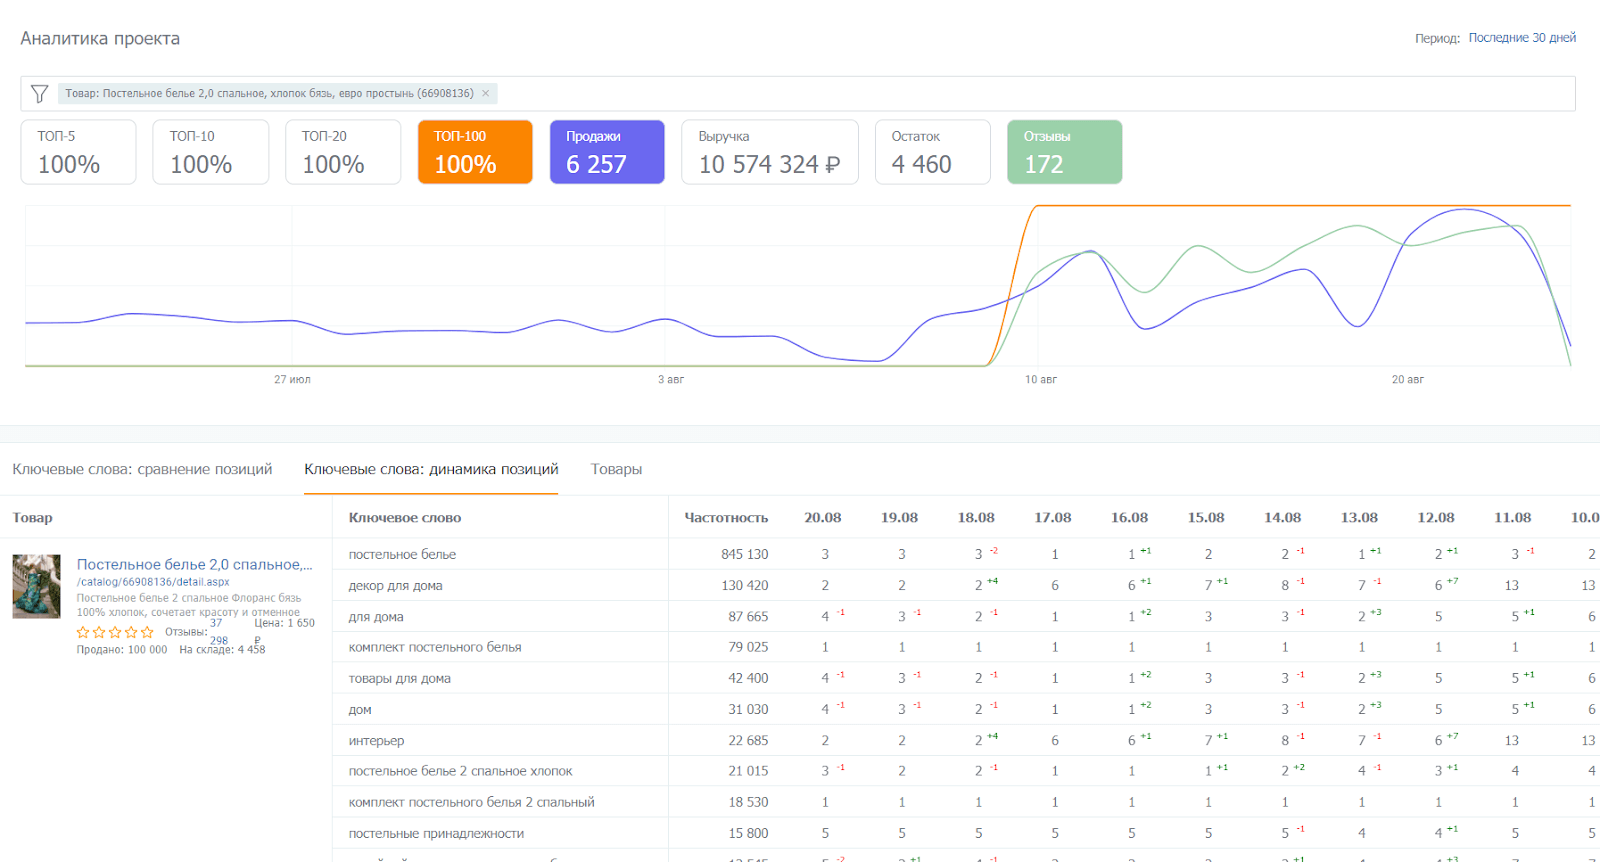The height and width of the screenshot is (862, 1600).
Task: Open the Товары tab
Action: click(616, 469)
